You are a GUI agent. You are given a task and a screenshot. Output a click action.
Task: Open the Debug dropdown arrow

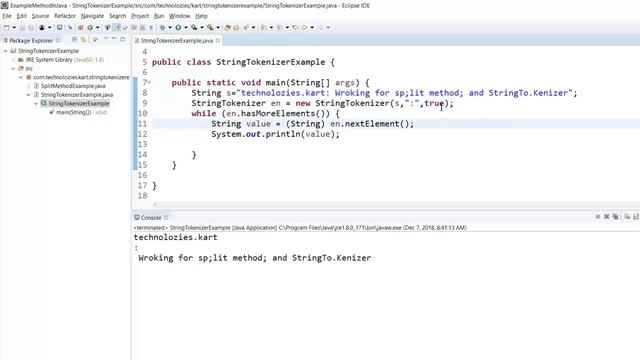click(170, 27)
